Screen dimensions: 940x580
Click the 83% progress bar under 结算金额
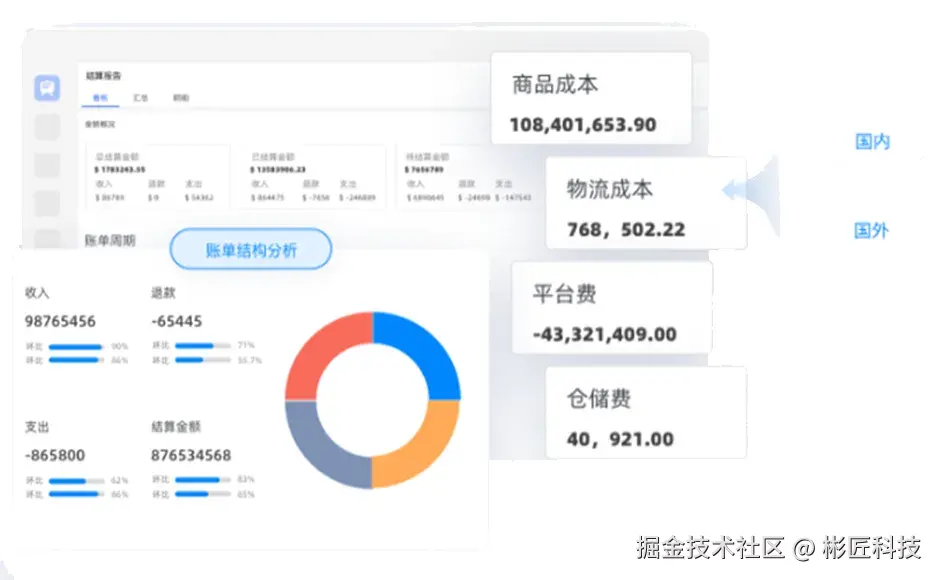(x=203, y=480)
